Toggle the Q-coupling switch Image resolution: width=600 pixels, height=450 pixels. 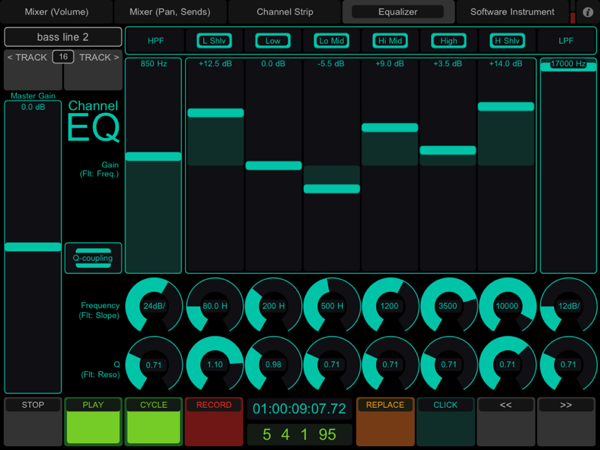point(93,258)
